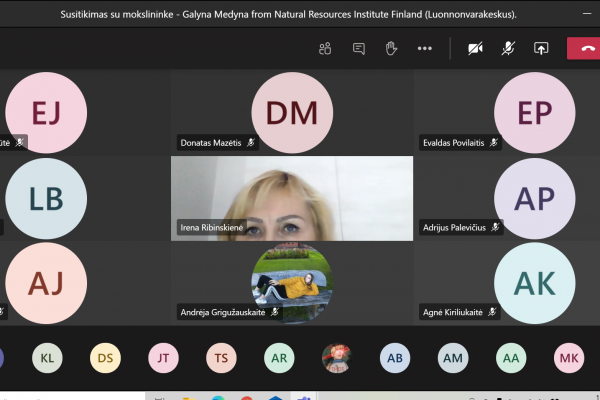Click muted mic icon beside Andrėja Grigužauskaitė
Image resolution: width=600 pixels, height=400 pixels.
tap(275, 312)
